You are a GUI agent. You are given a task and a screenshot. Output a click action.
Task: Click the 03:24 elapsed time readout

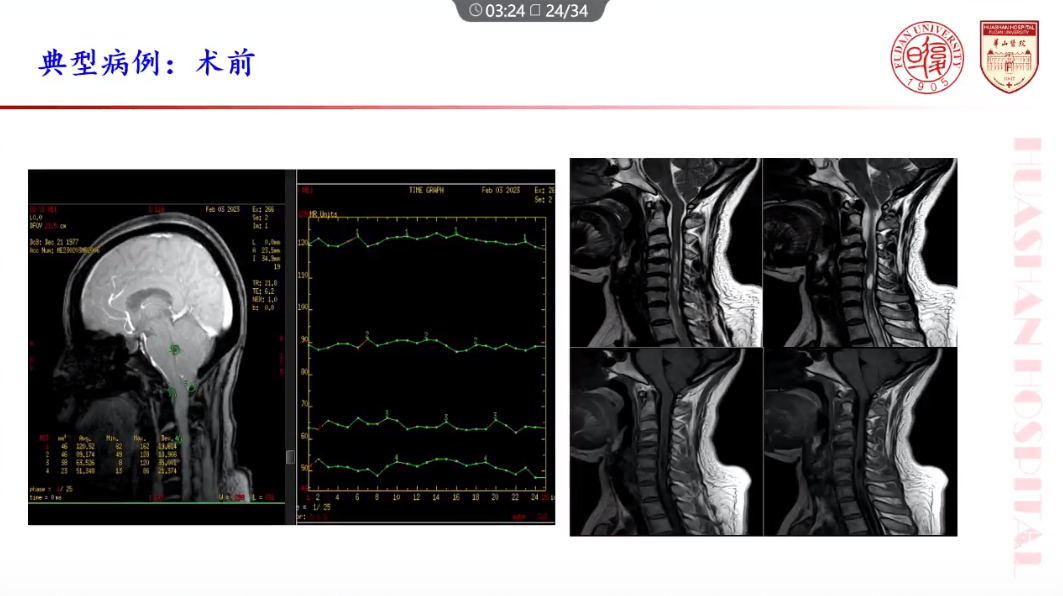[x=505, y=11]
